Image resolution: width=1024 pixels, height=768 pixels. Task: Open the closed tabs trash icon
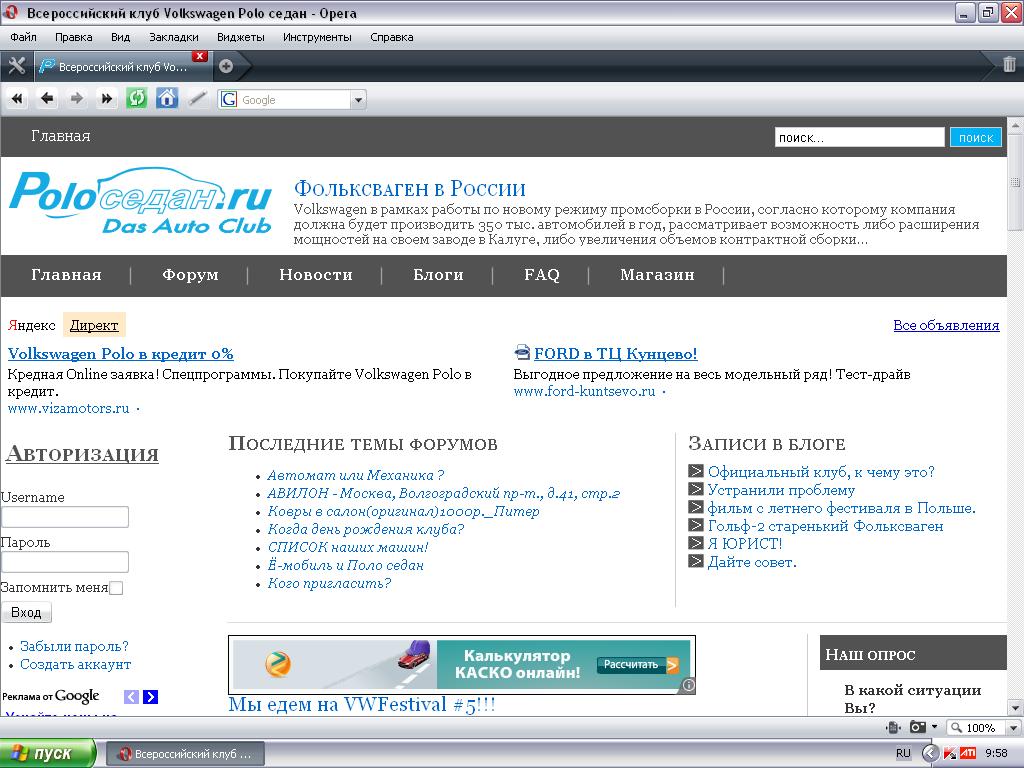coord(1009,66)
